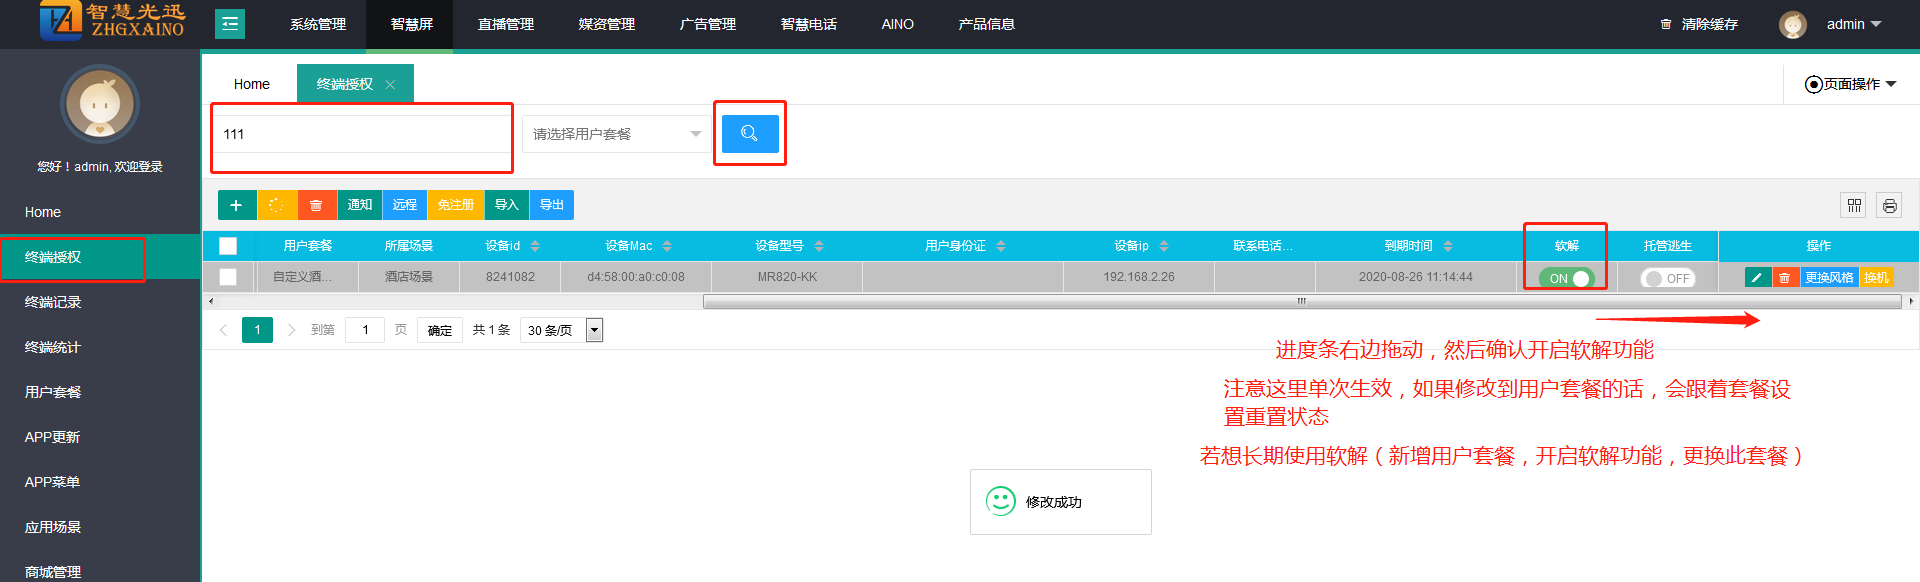The width and height of the screenshot is (1920, 582).
Task: Click the print table icon
Action: pyautogui.click(x=1889, y=205)
